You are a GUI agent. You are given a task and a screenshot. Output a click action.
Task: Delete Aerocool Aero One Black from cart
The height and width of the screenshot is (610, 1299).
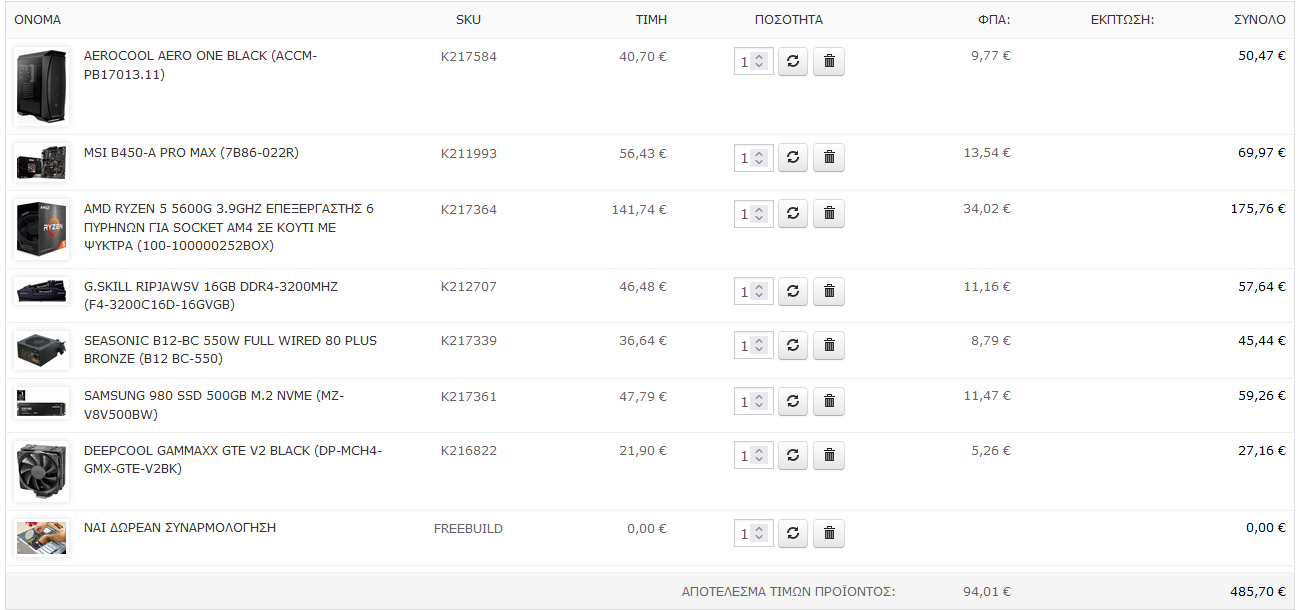coord(829,62)
